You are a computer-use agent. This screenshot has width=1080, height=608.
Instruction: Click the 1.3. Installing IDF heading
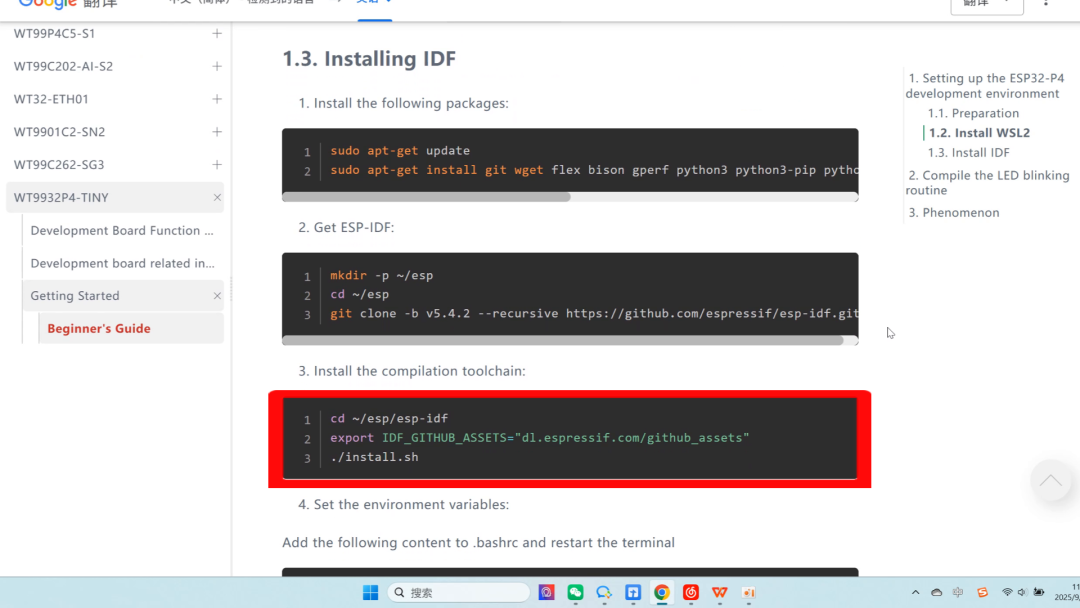coord(369,59)
